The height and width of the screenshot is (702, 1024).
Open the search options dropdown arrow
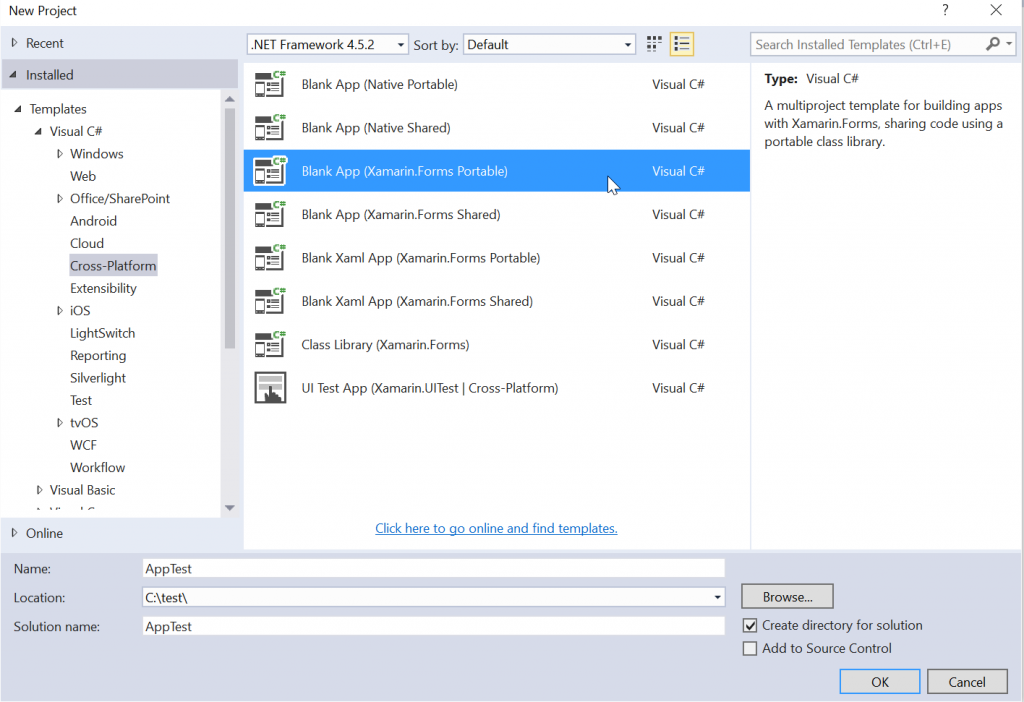pos(1009,44)
